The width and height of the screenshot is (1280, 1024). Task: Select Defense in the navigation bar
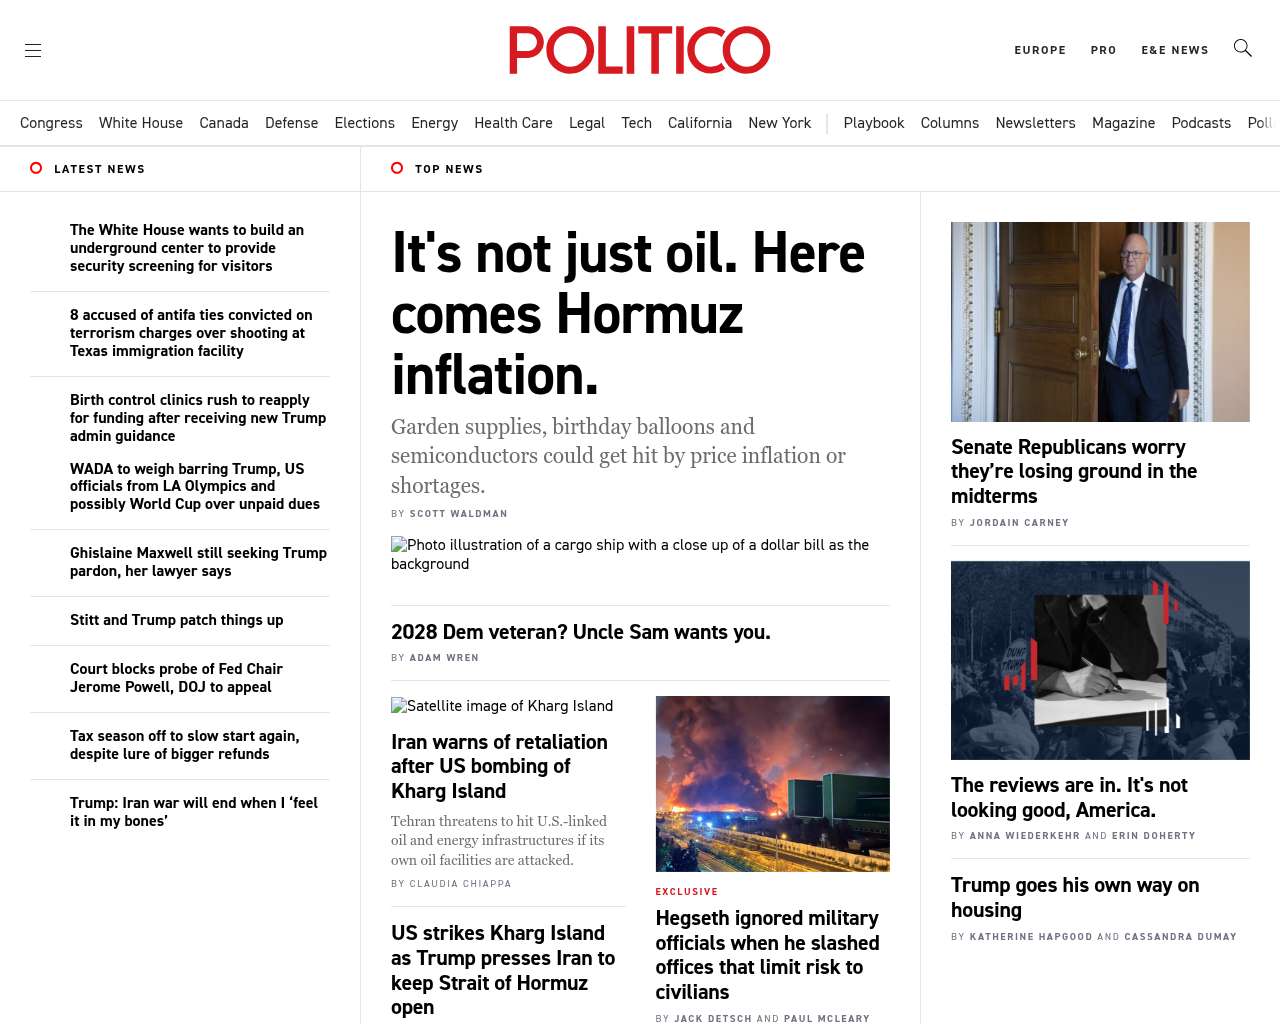[x=291, y=123]
